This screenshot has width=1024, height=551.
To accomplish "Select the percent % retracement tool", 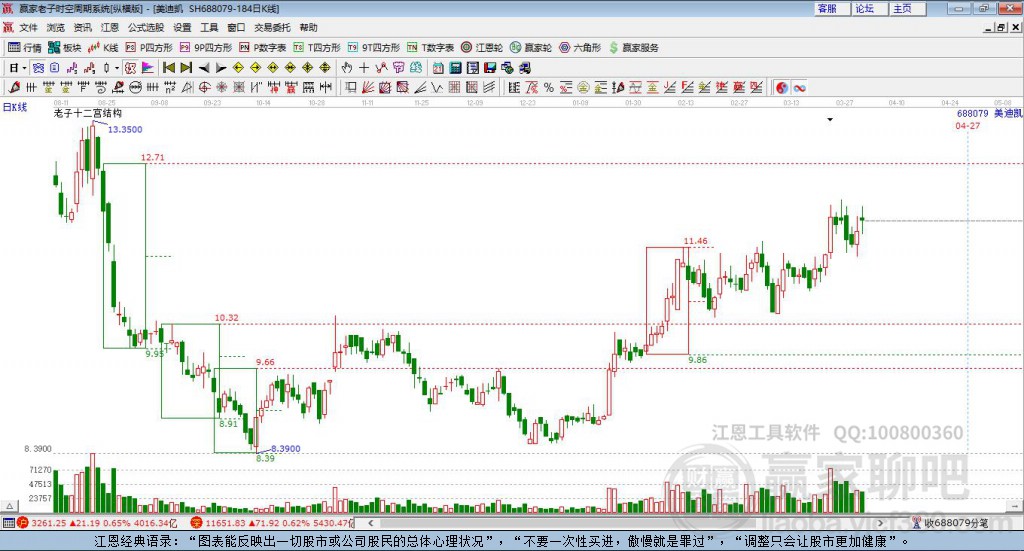I will (x=549, y=87).
